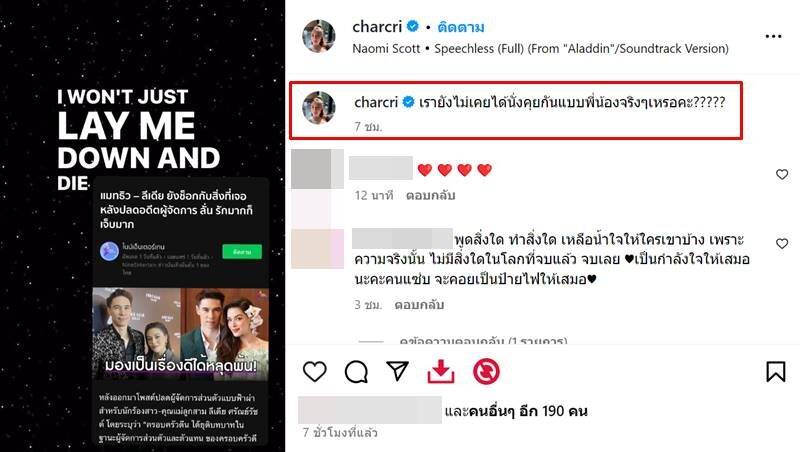Viewport: 800px width, 452px height.
Task: Click the red download arrow icon
Action: [441, 371]
